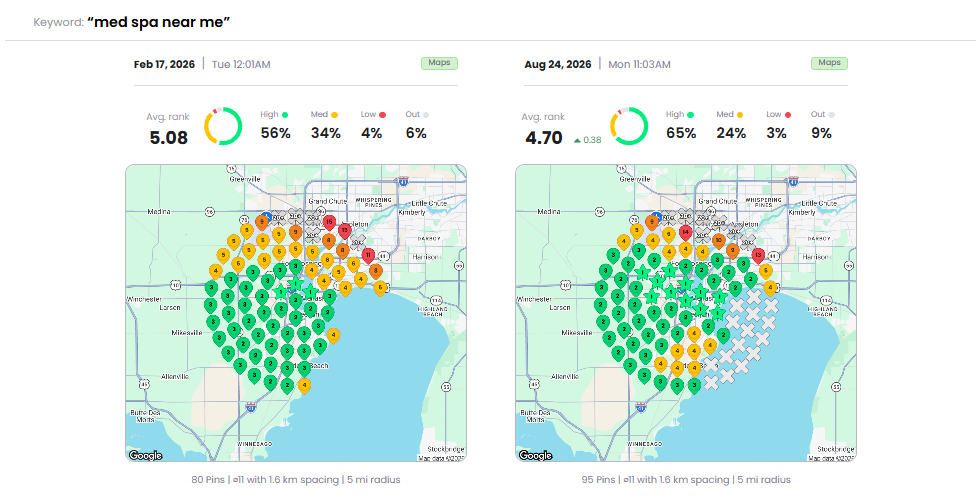Click the 65% High value

click(x=681, y=133)
